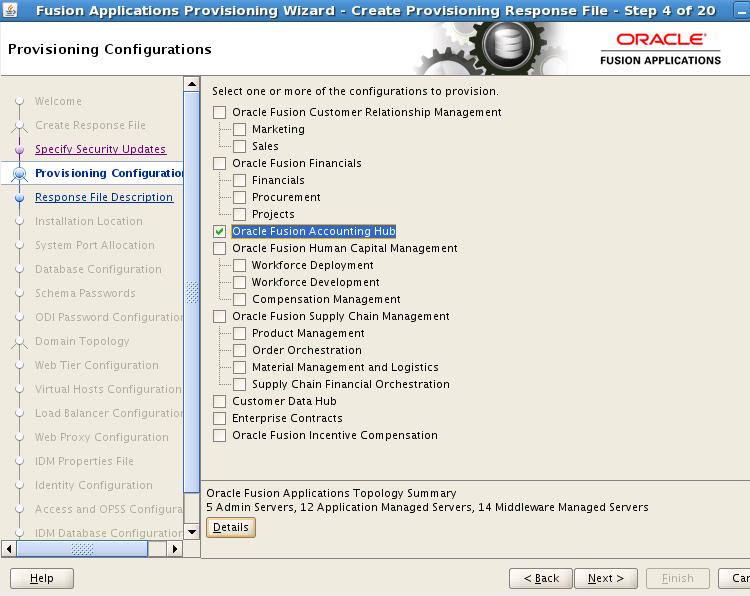750x596 pixels.
Task: Click left panel scroll up arrow
Action: pyautogui.click(x=192, y=84)
